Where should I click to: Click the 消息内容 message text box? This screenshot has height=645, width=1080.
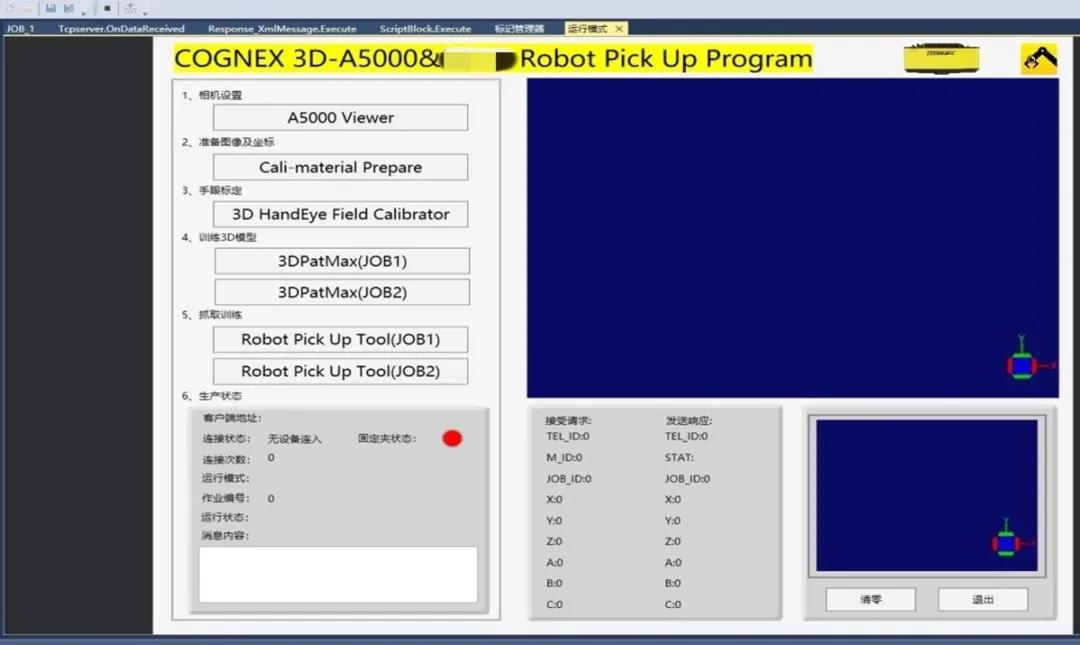pyautogui.click(x=338, y=575)
